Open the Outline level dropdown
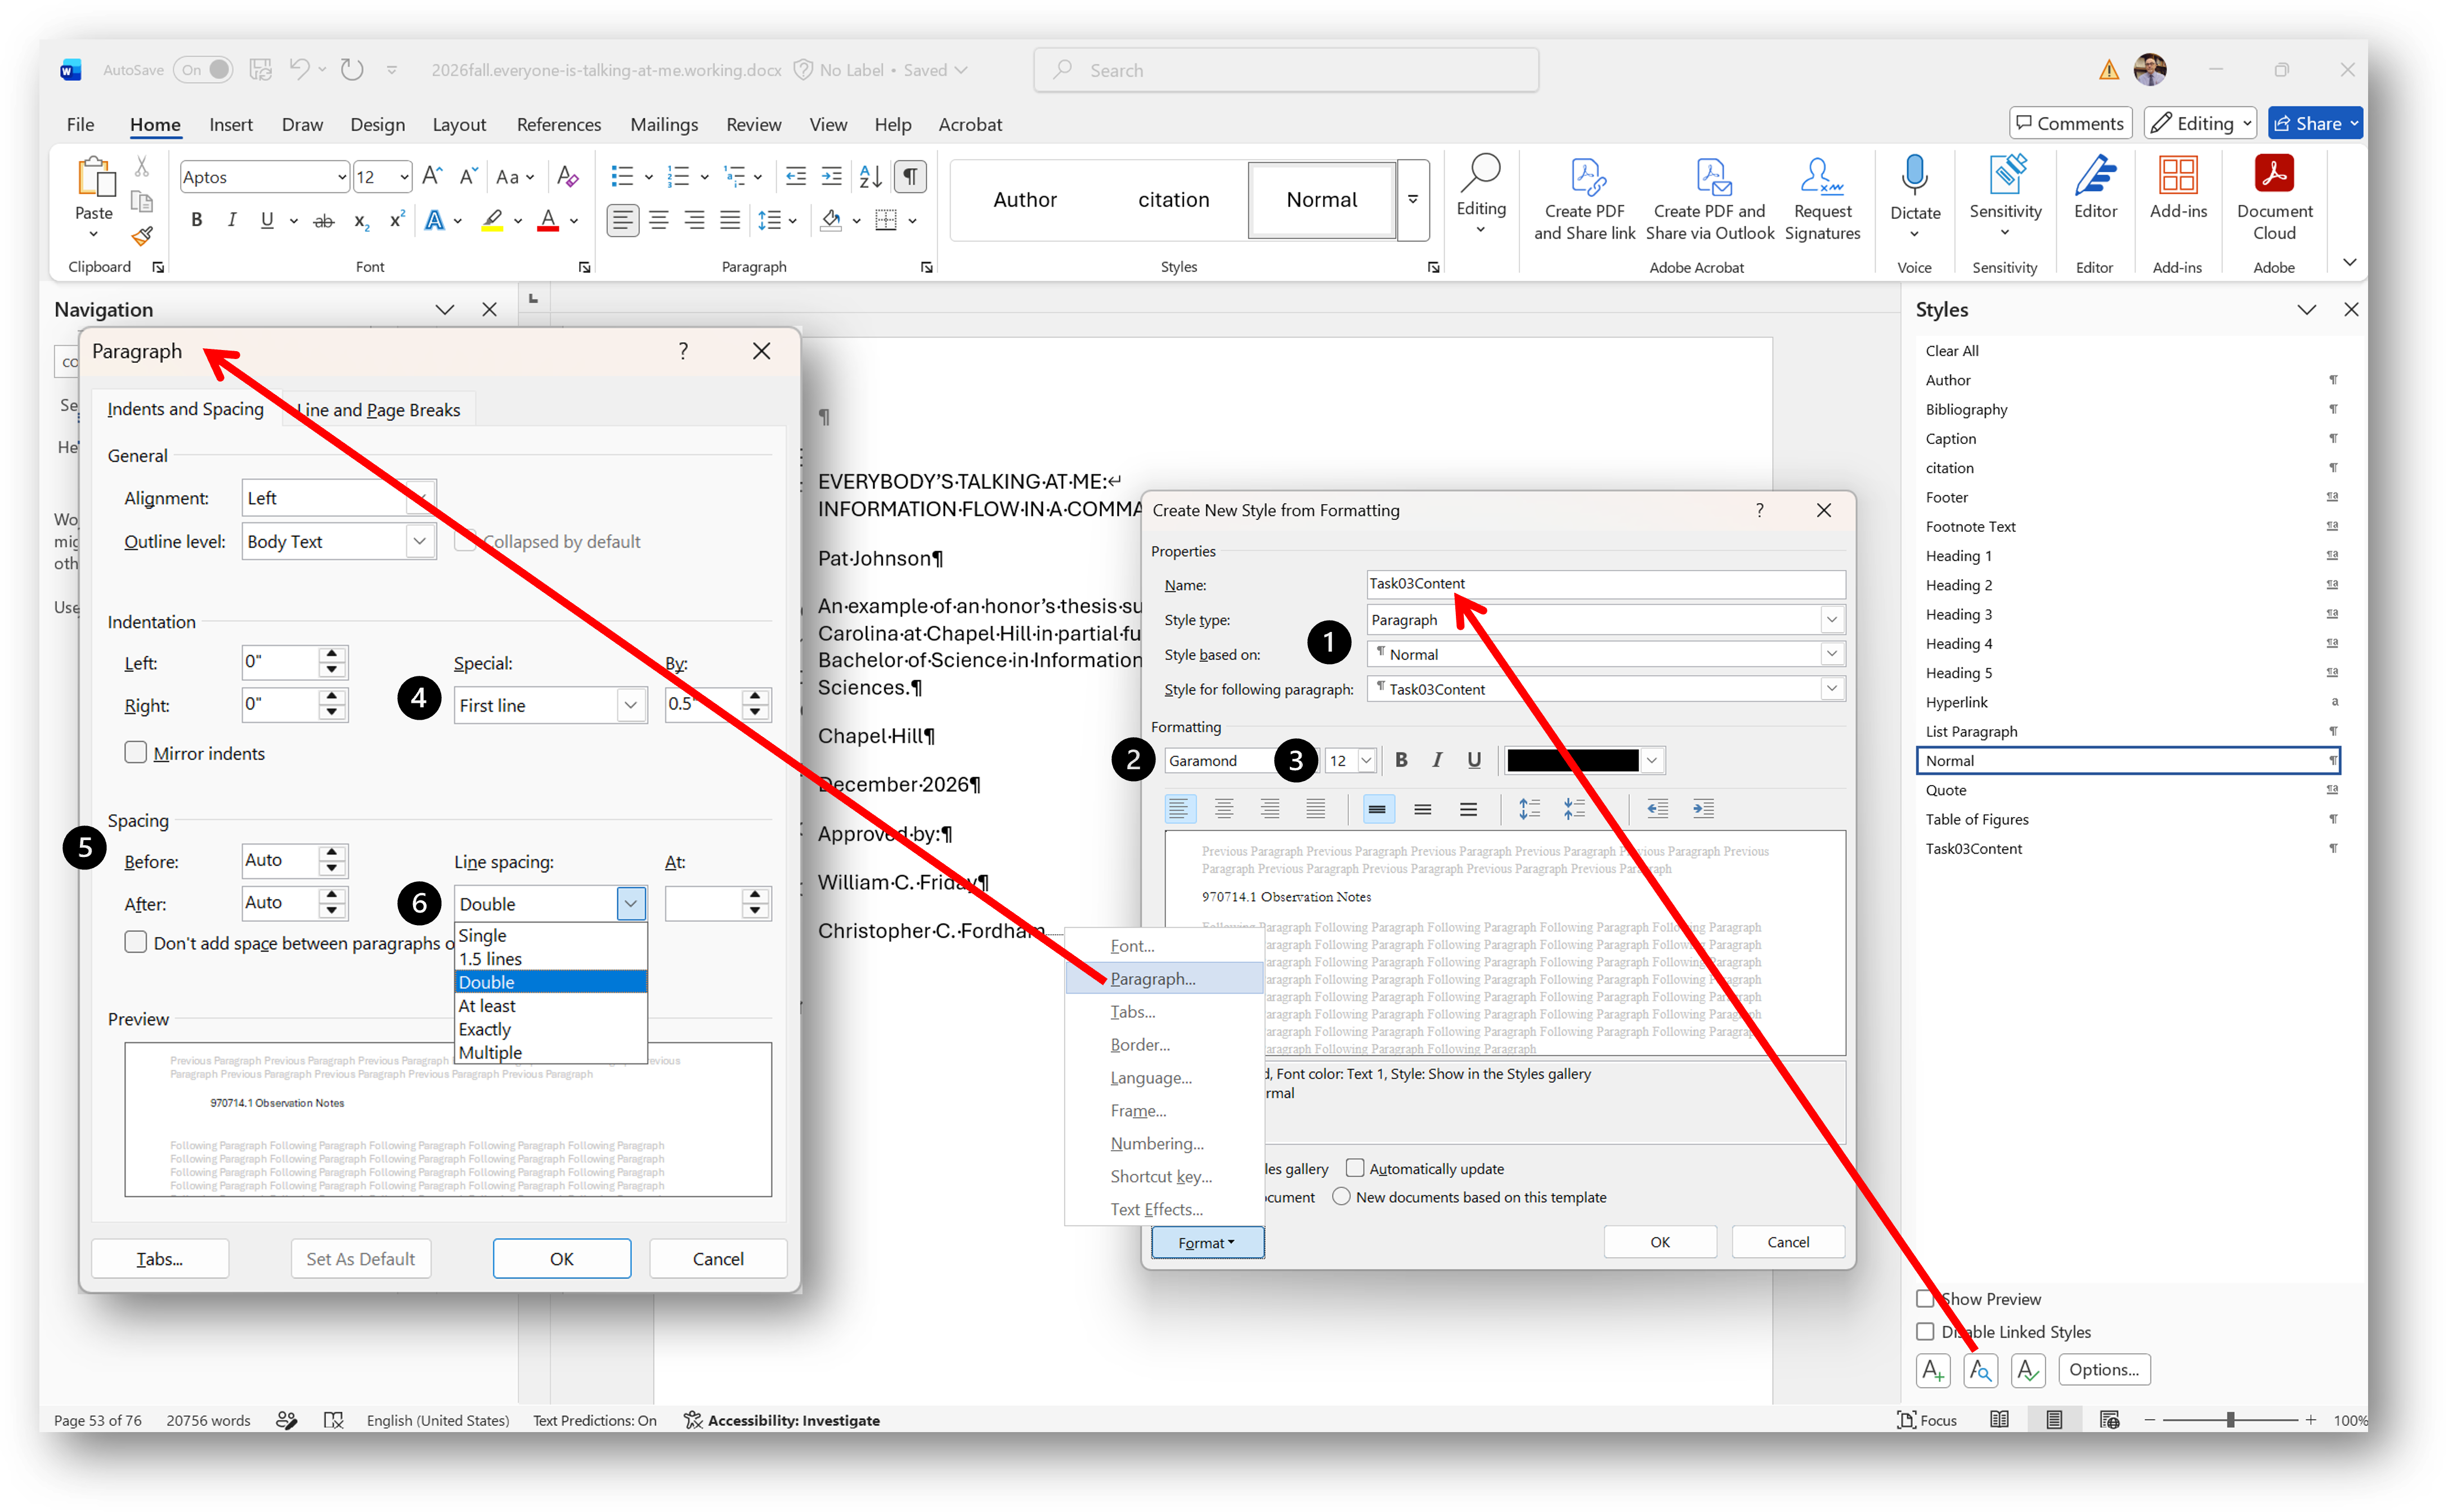Viewport: 2448px width, 1512px height. [420, 541]
